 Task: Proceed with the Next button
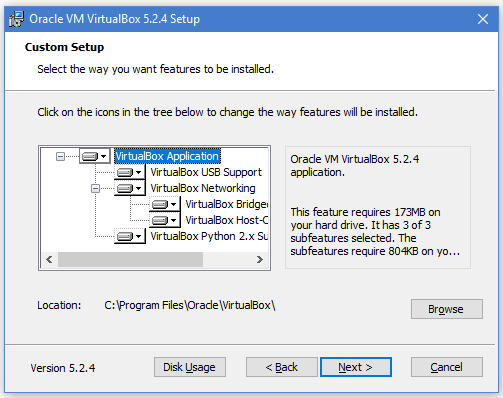(x=356, y=367)
